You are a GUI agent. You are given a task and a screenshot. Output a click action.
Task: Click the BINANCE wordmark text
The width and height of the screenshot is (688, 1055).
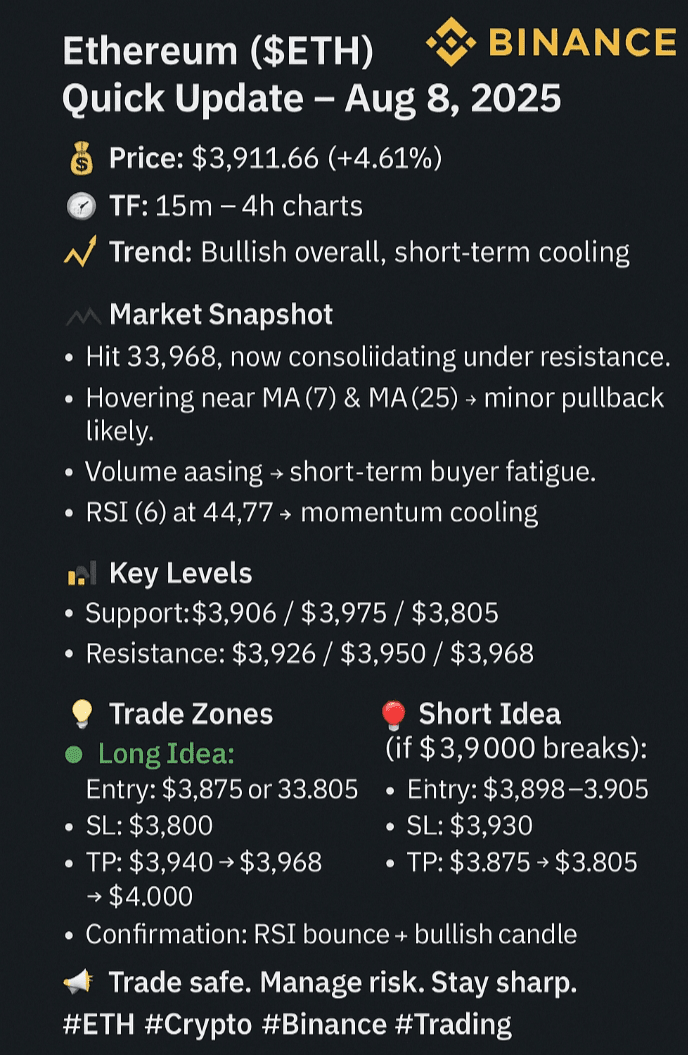582,42
